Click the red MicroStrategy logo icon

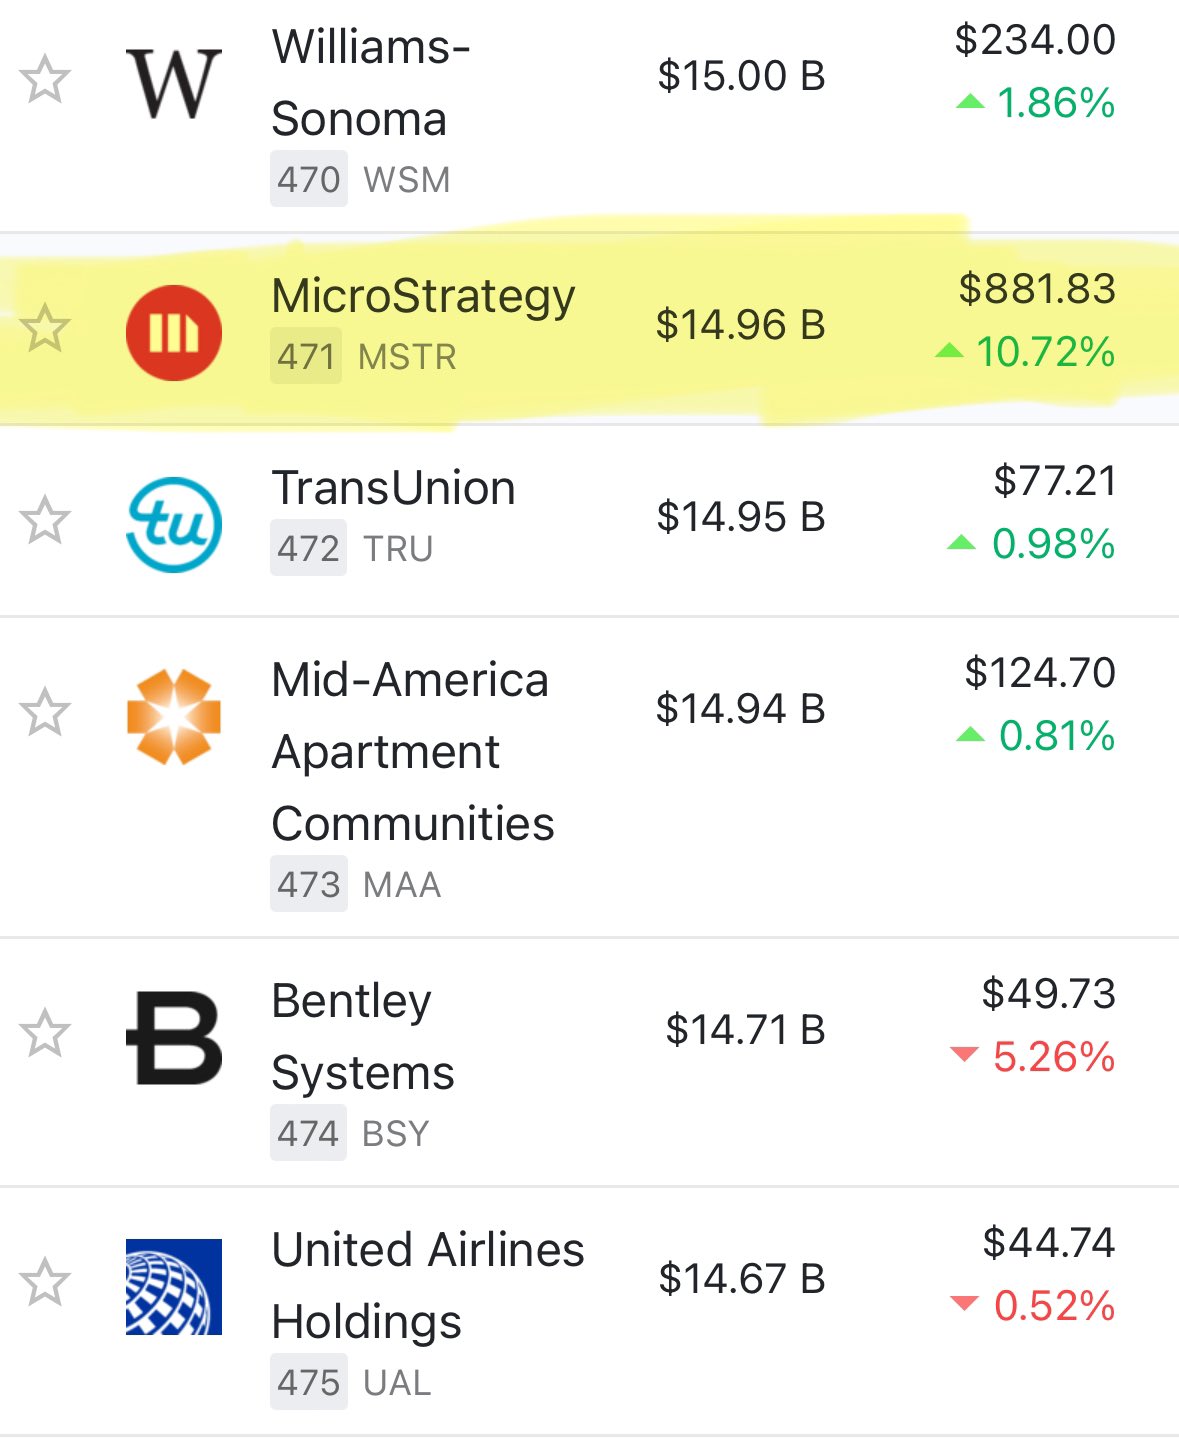tap(173, 333)
